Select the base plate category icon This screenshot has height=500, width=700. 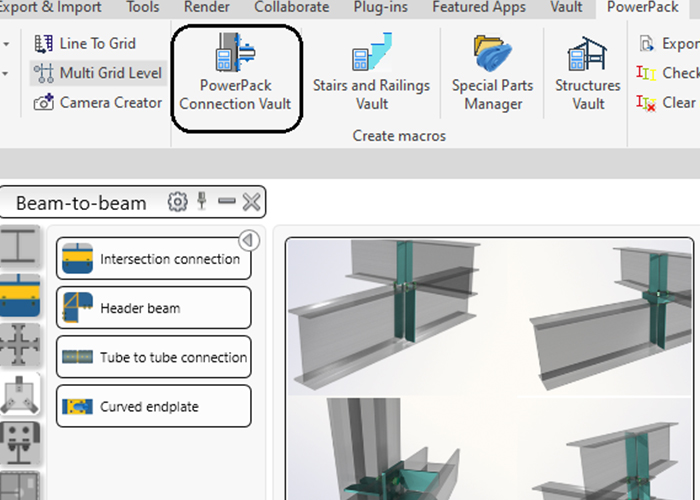pyautogui.click(x=19, y=443)
